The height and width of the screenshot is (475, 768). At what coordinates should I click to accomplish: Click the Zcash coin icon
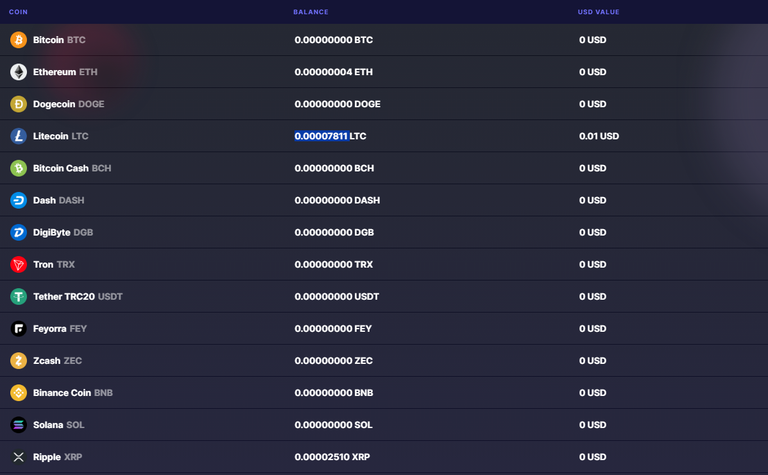[19, 360]
